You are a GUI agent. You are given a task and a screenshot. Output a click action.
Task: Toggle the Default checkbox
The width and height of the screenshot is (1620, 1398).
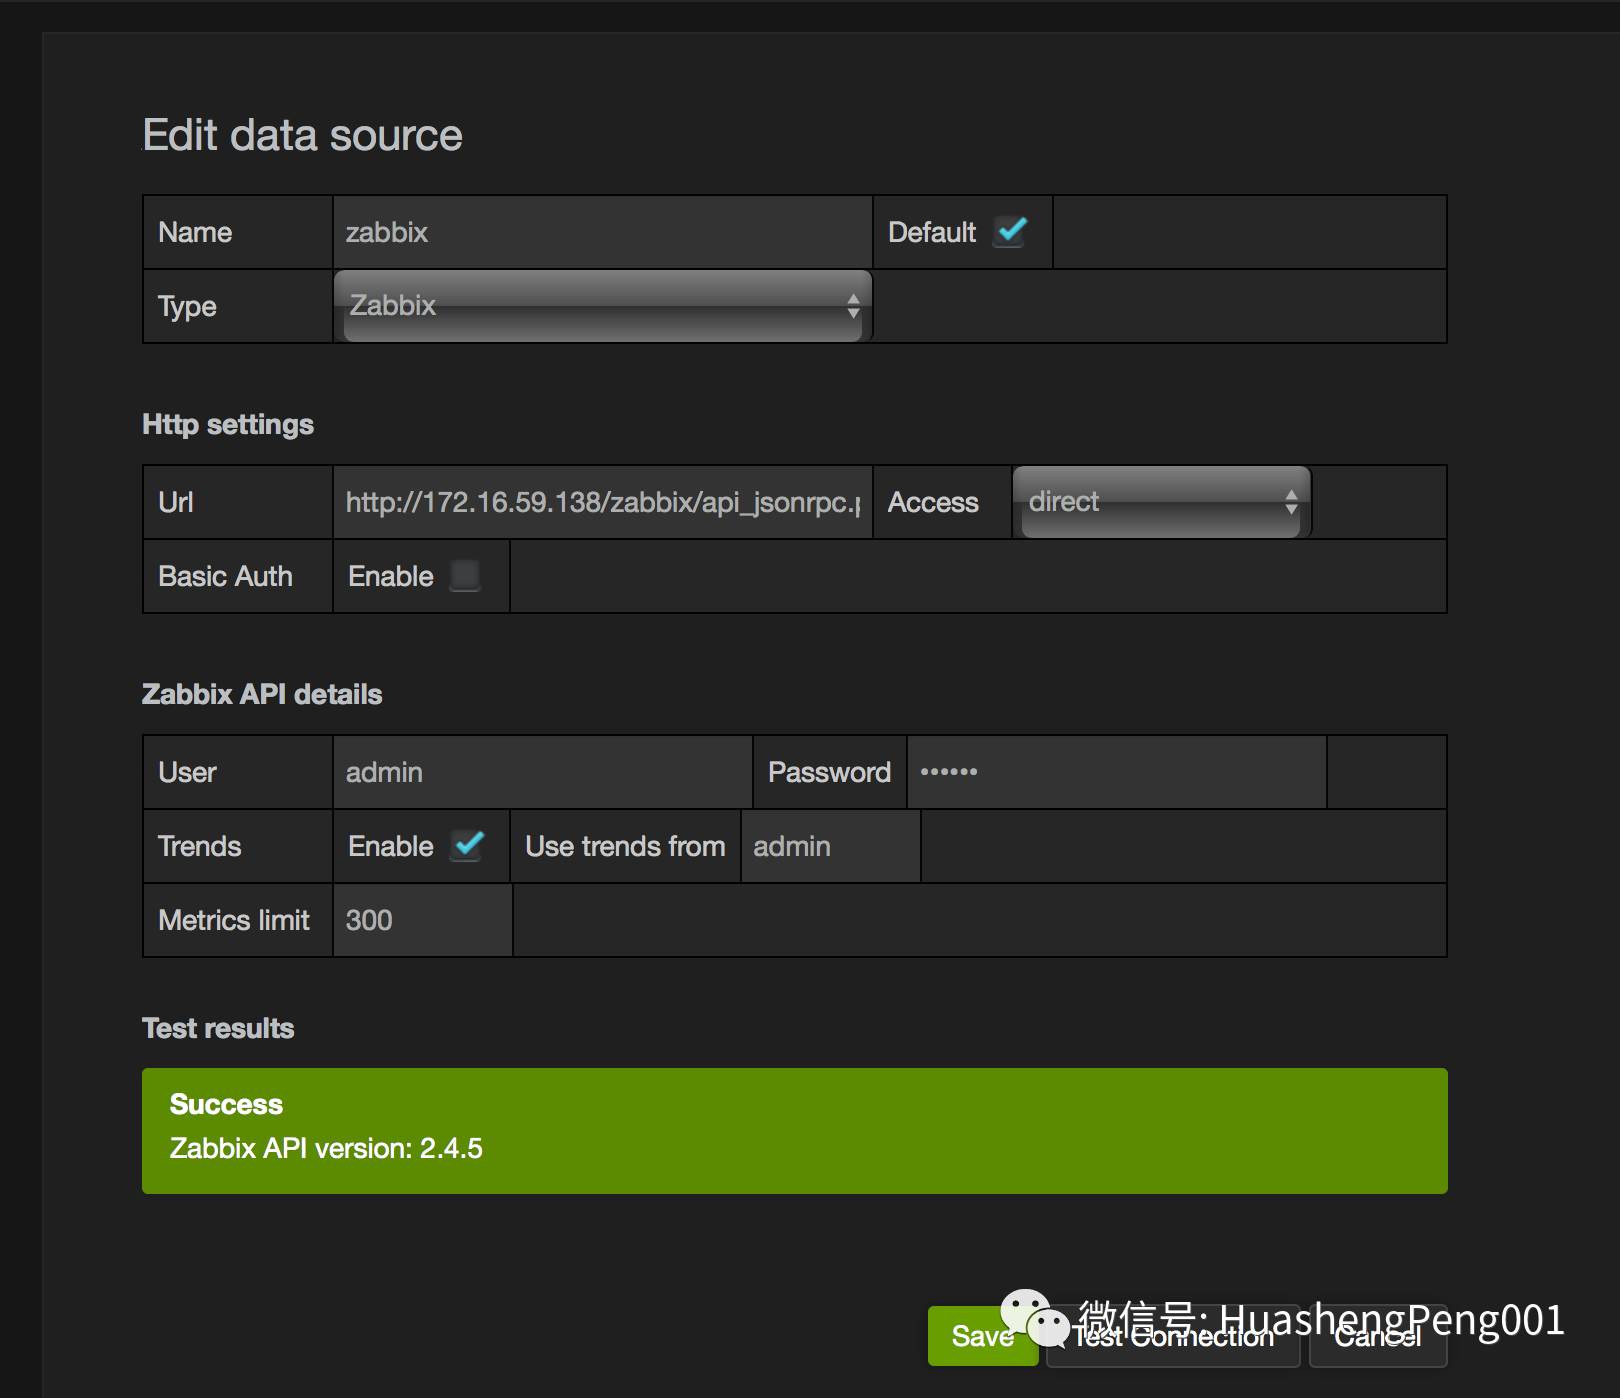pyautogui.click(x=1012, y=231)
